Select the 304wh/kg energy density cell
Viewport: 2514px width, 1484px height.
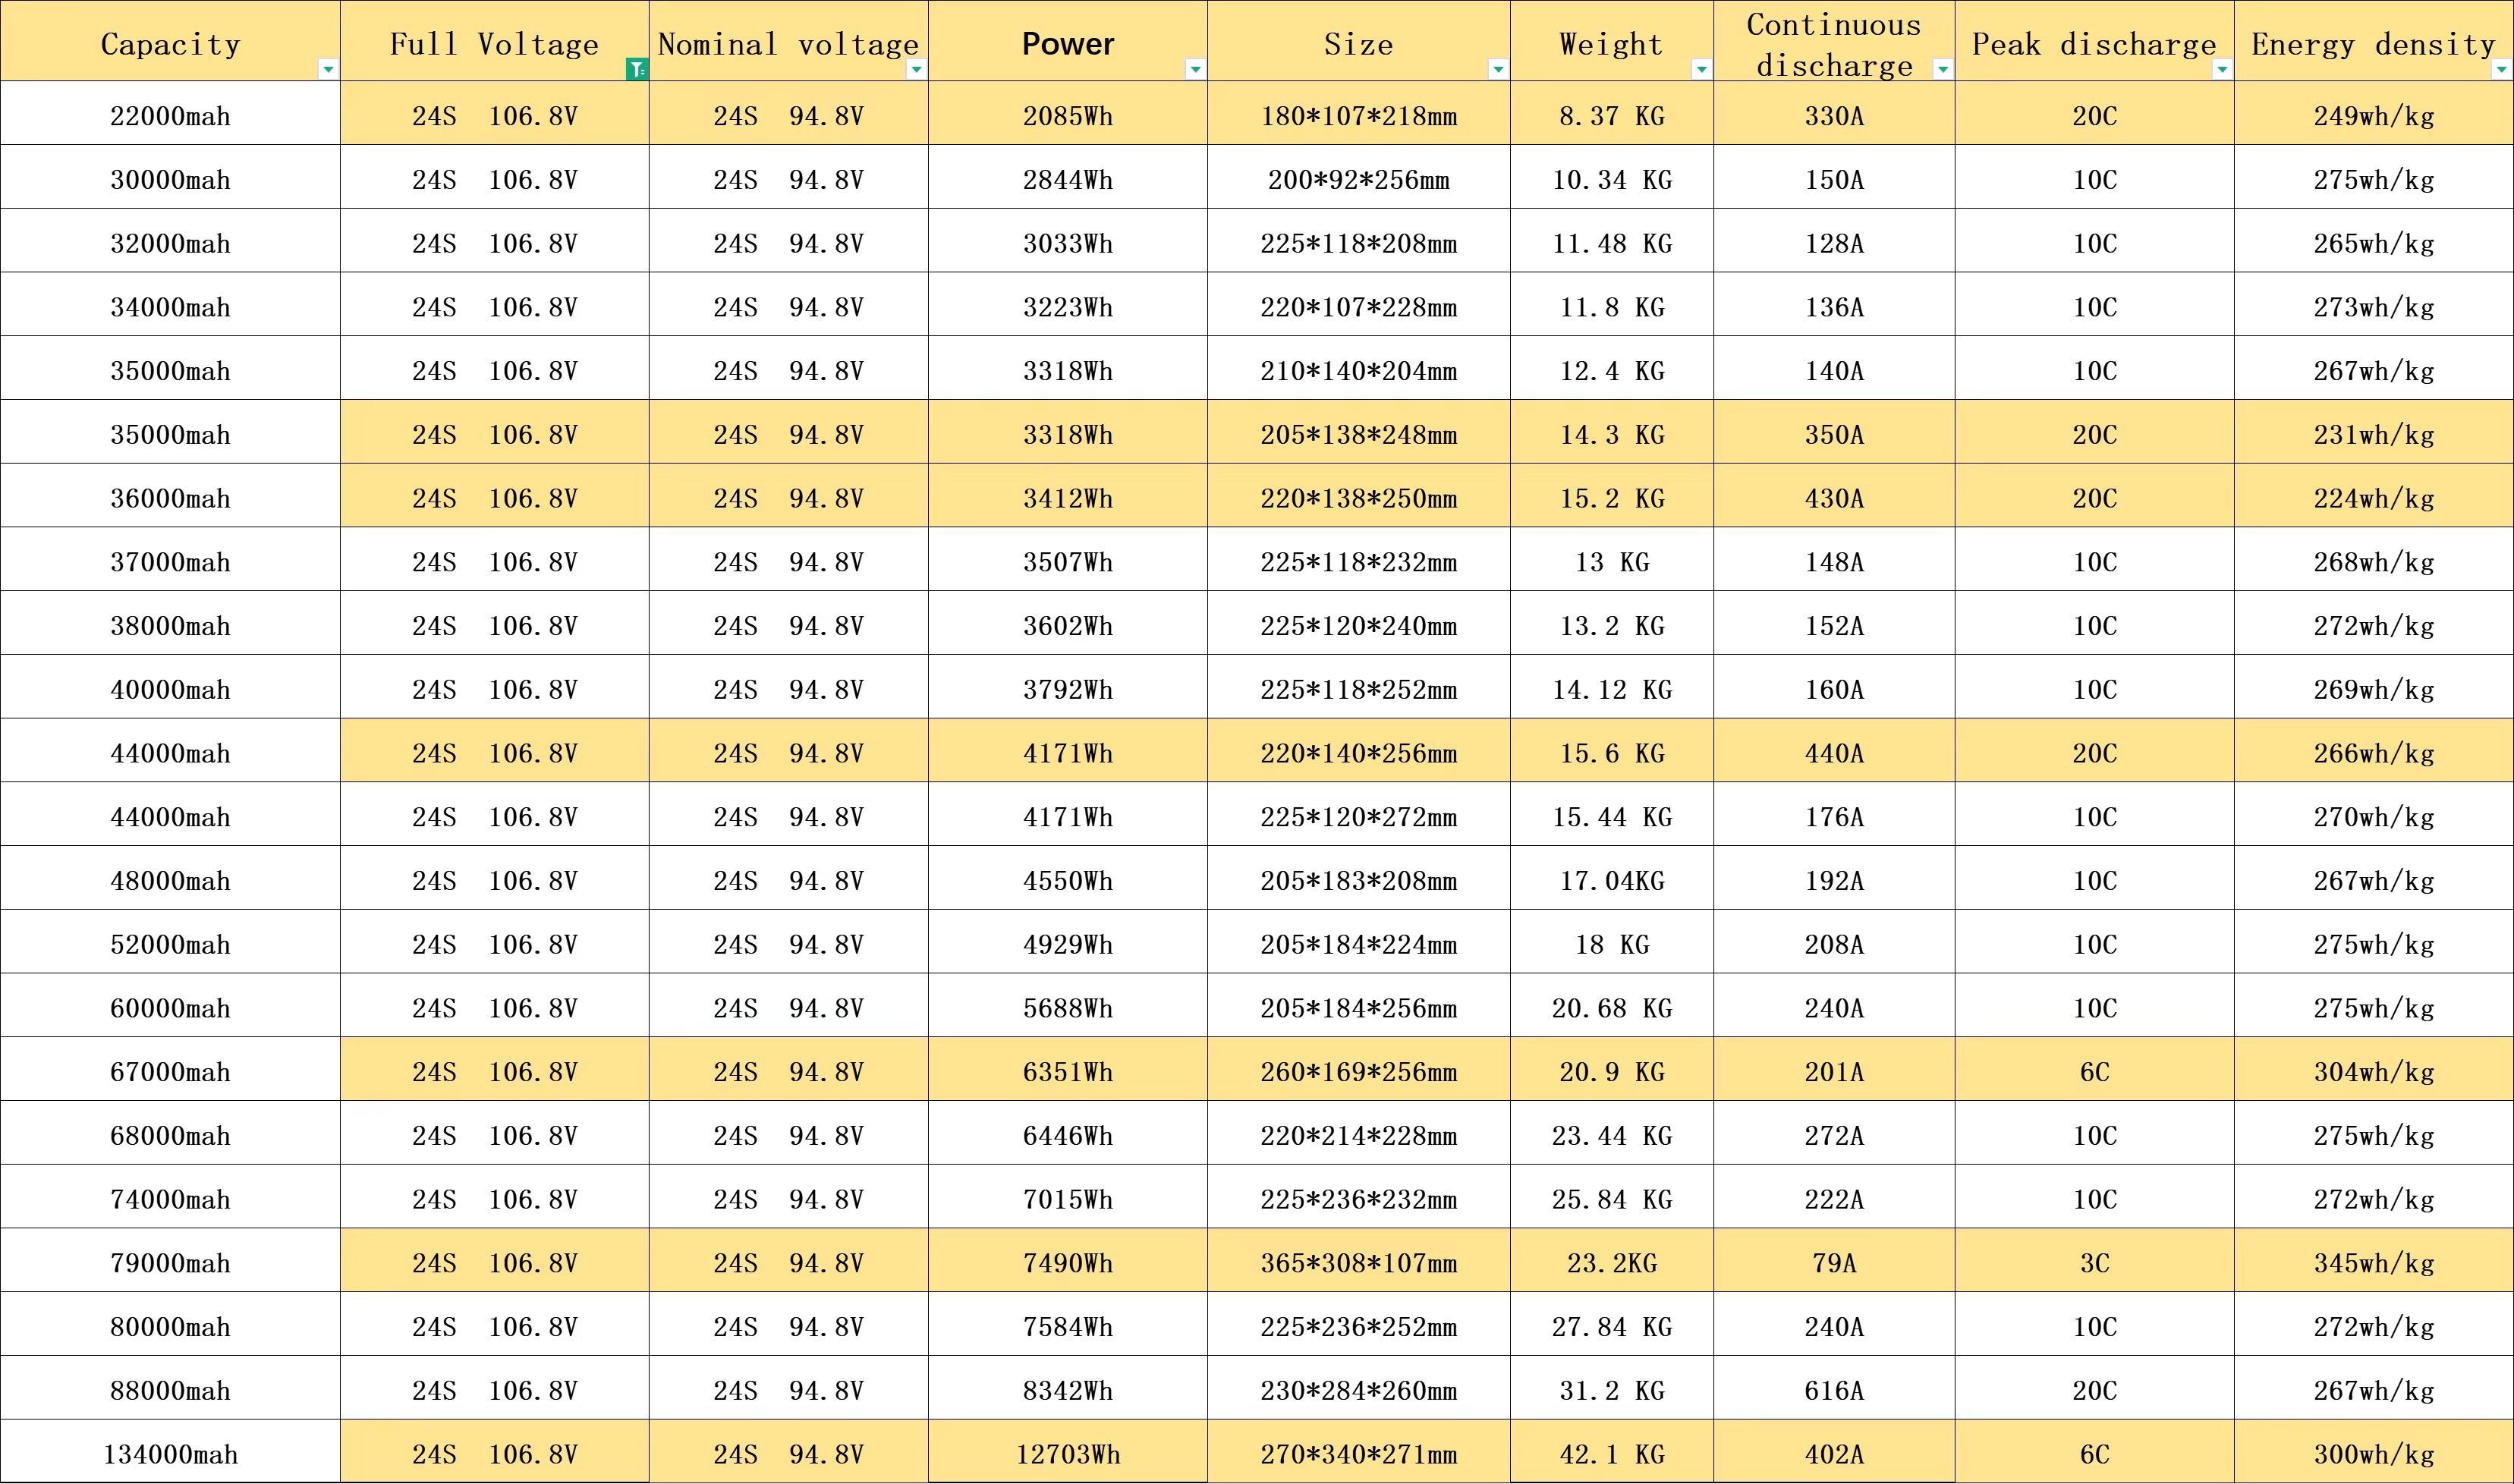(x=2374, y=1070)
